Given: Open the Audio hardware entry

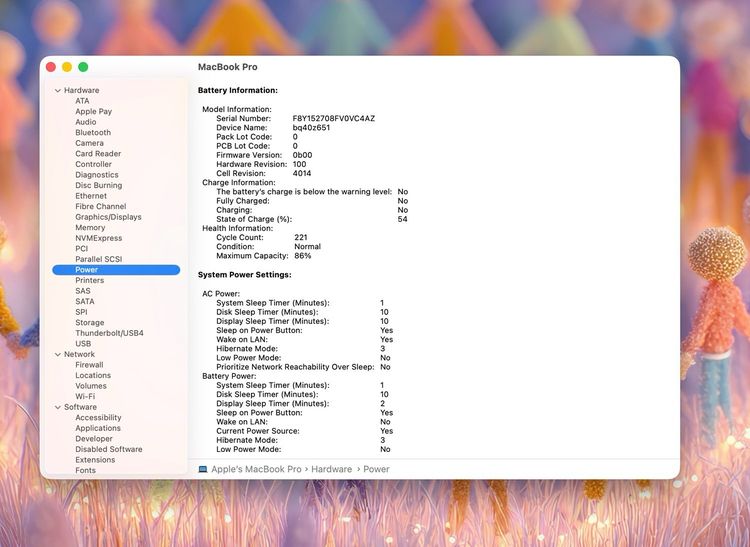Looking at the screenshot, I should tap(86, 122).
